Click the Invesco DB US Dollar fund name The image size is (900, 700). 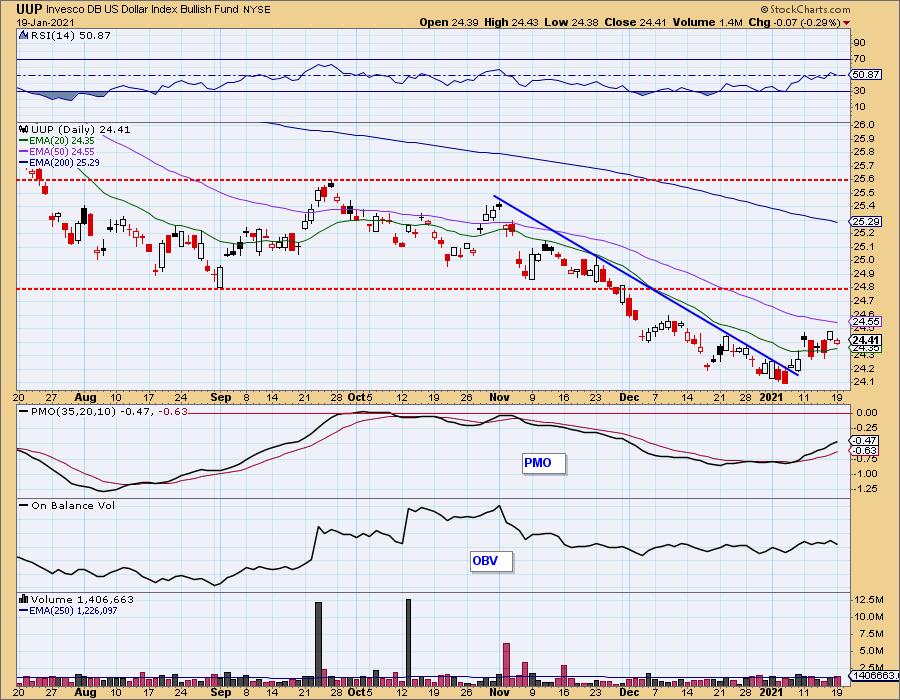(142, 10)
